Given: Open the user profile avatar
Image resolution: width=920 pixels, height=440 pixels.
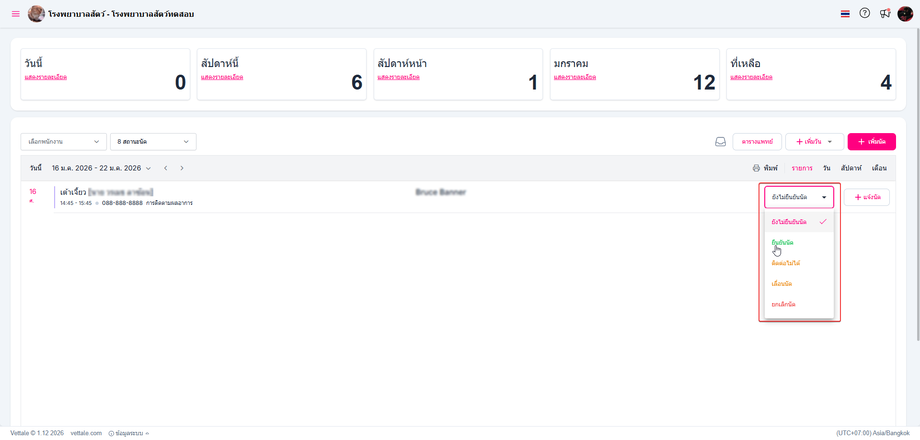Looking at the screenshot, I should [x=905, y=13].
